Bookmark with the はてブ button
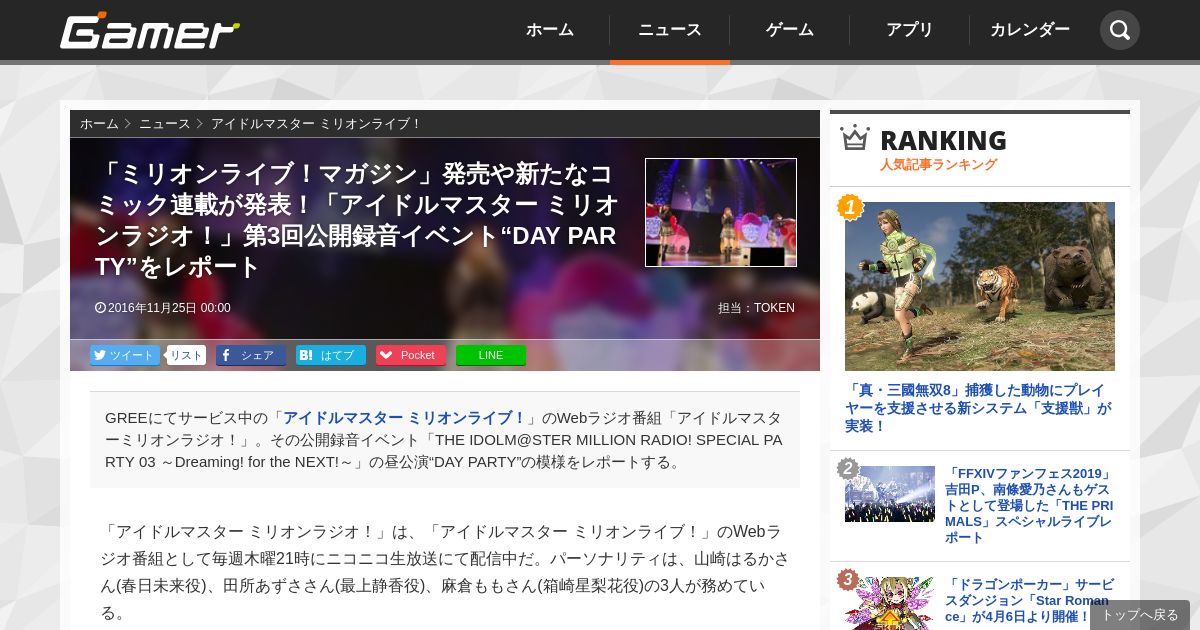The width and height of the screenshot is (1200, 630). point(331,355)
